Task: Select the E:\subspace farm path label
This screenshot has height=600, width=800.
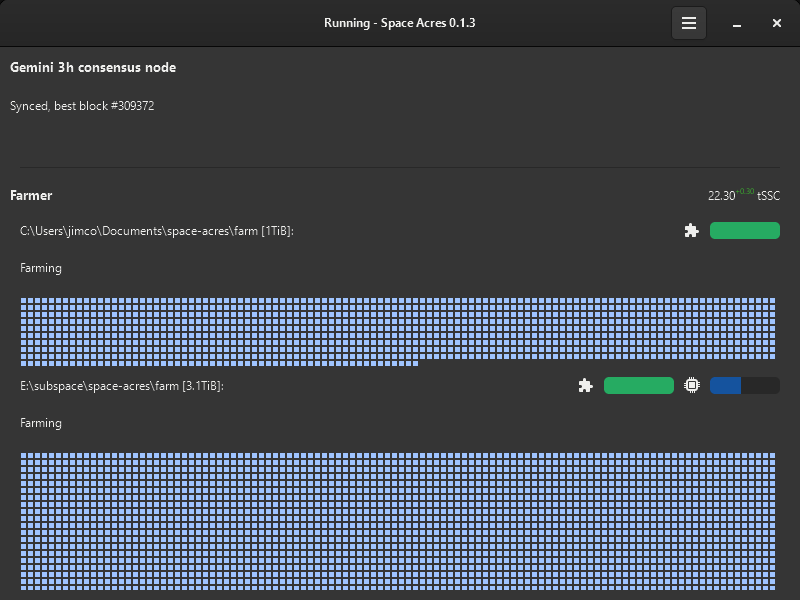Action: 121,386
